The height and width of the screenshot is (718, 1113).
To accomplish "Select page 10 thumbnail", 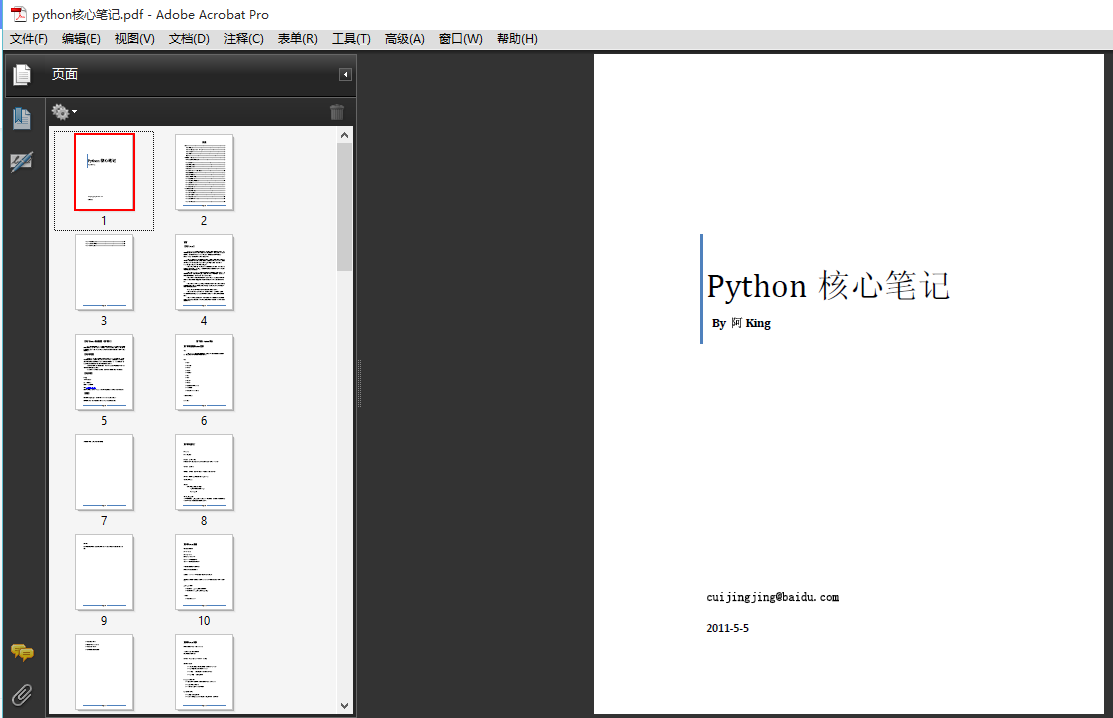I will click(x=204, y=573).
